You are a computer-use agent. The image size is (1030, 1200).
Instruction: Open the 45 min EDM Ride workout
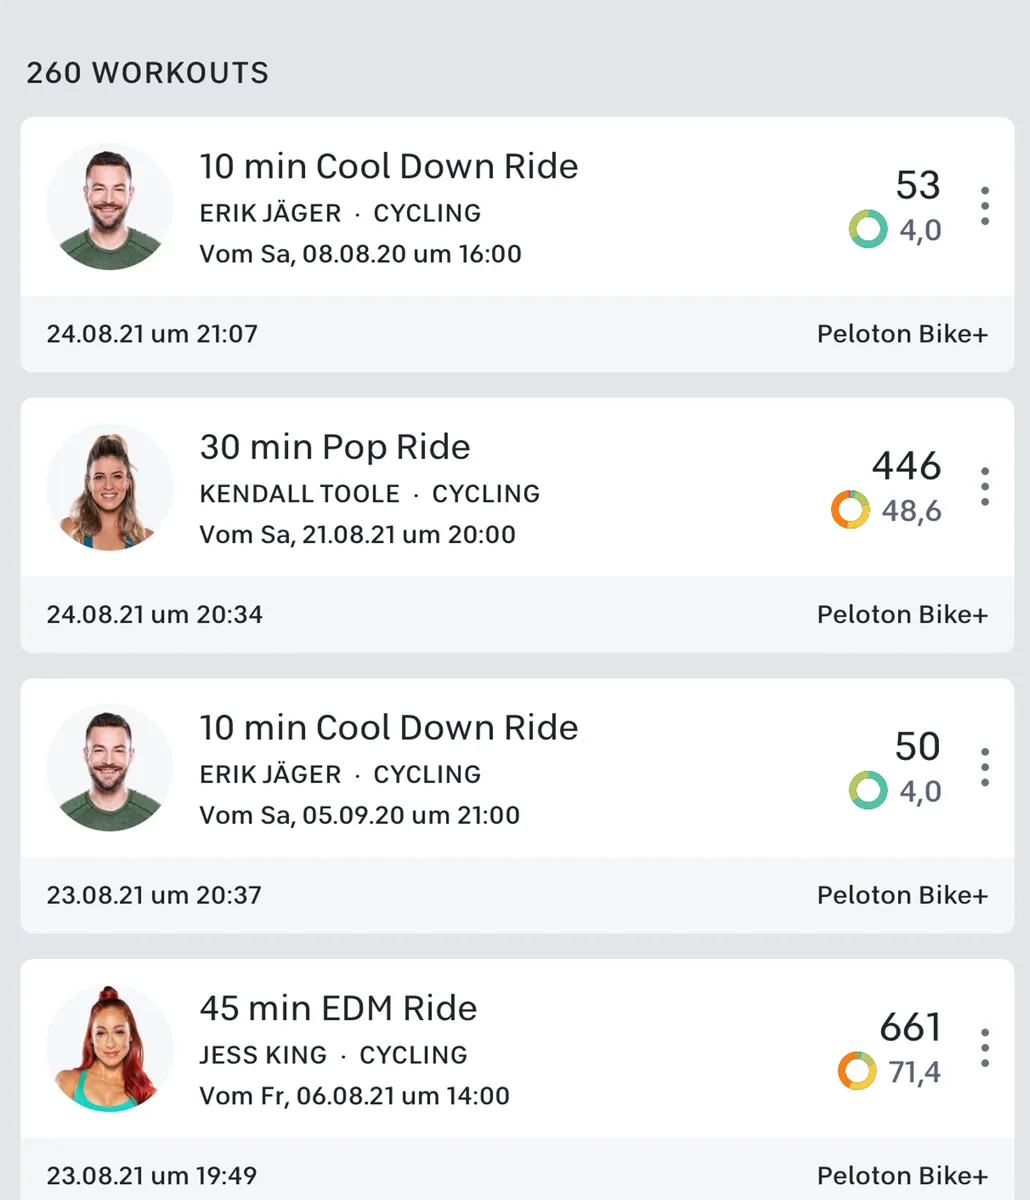pyautogui.click(x=338, y=1008)
